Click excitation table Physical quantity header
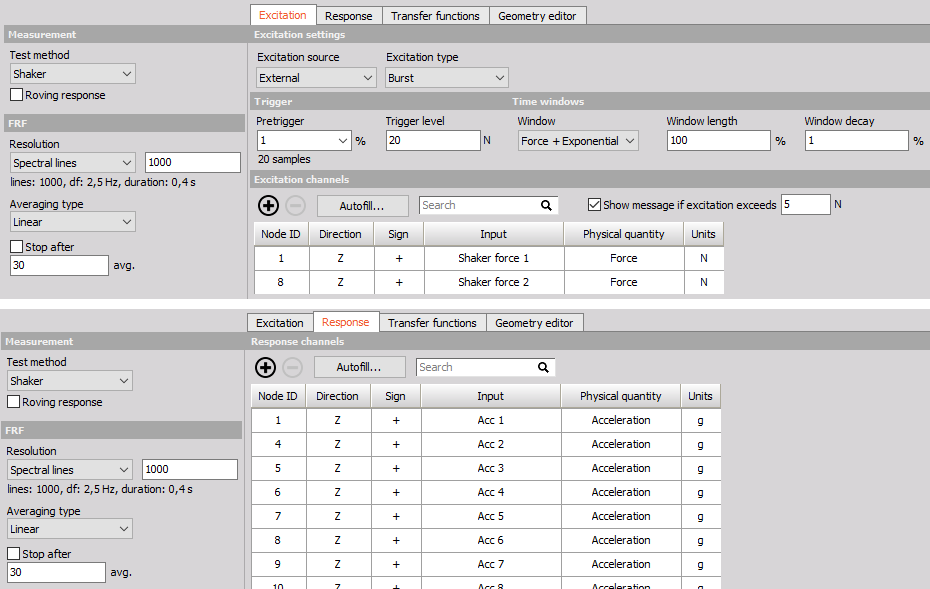Screen dimensions: 930x589 click(x=623, y=234)
